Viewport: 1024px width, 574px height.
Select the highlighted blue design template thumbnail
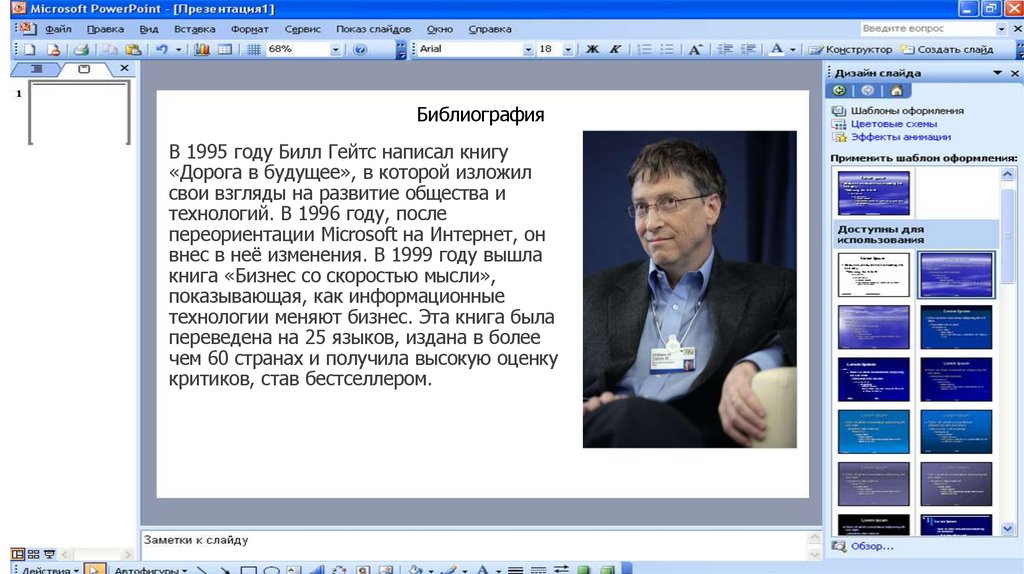click(956, 275)
